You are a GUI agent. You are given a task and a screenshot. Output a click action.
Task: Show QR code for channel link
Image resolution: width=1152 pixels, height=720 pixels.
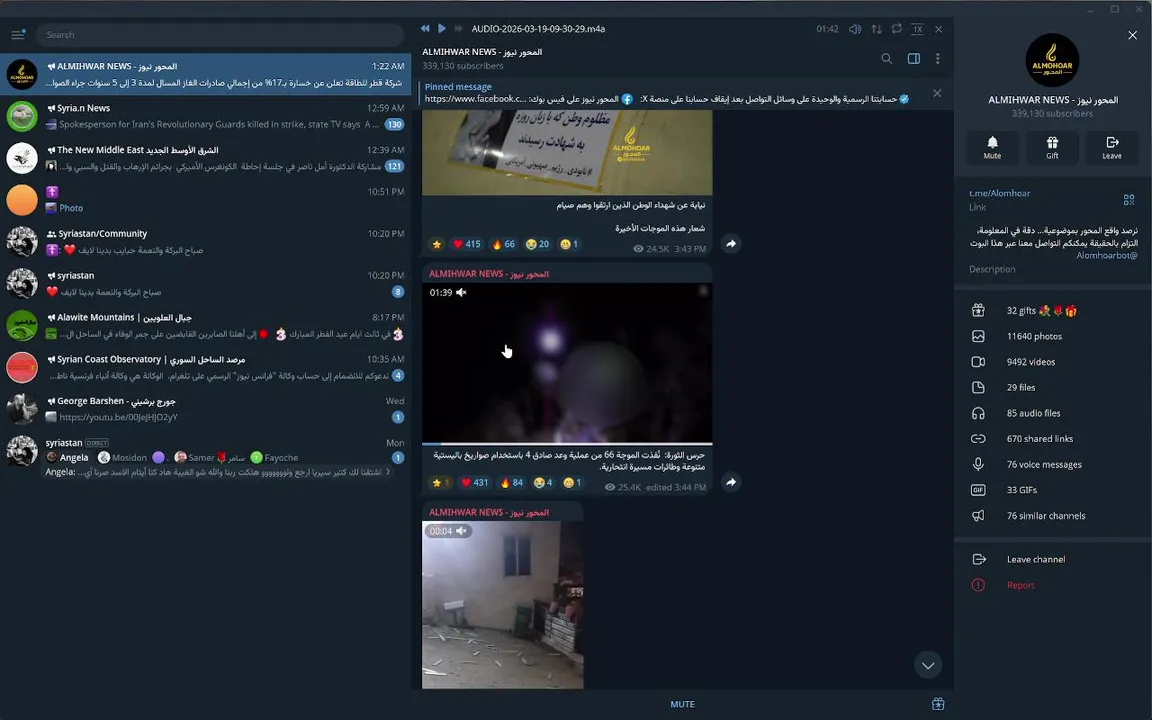click(x=1128, y=200)
